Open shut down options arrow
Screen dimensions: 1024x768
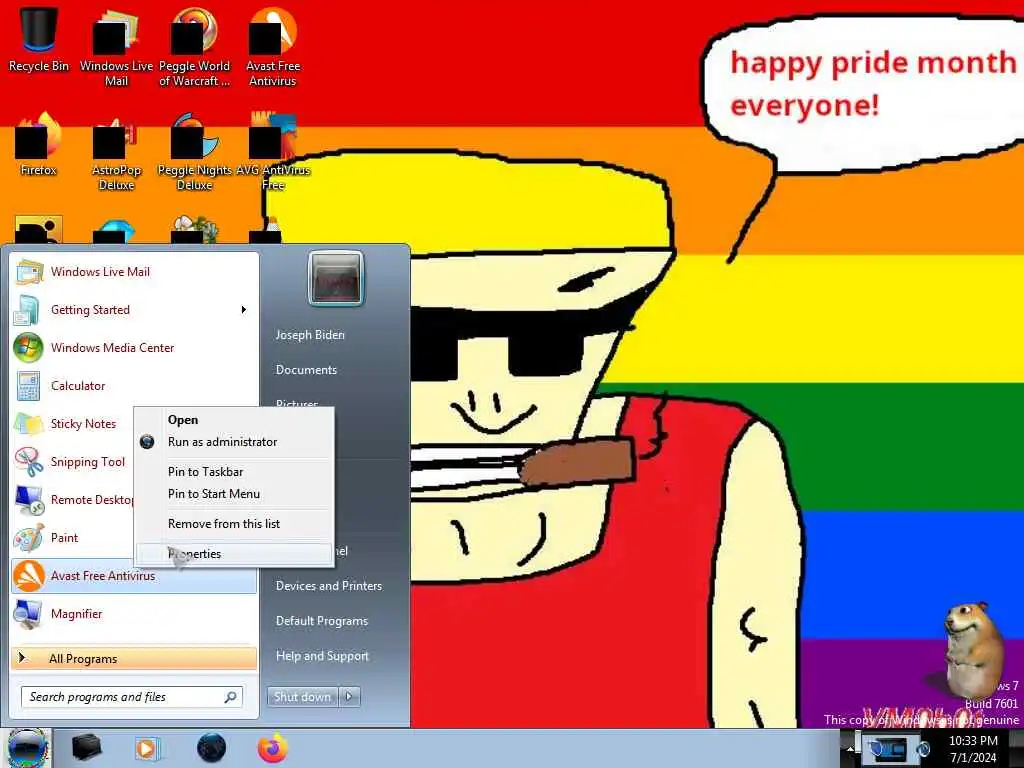point(349,697)
